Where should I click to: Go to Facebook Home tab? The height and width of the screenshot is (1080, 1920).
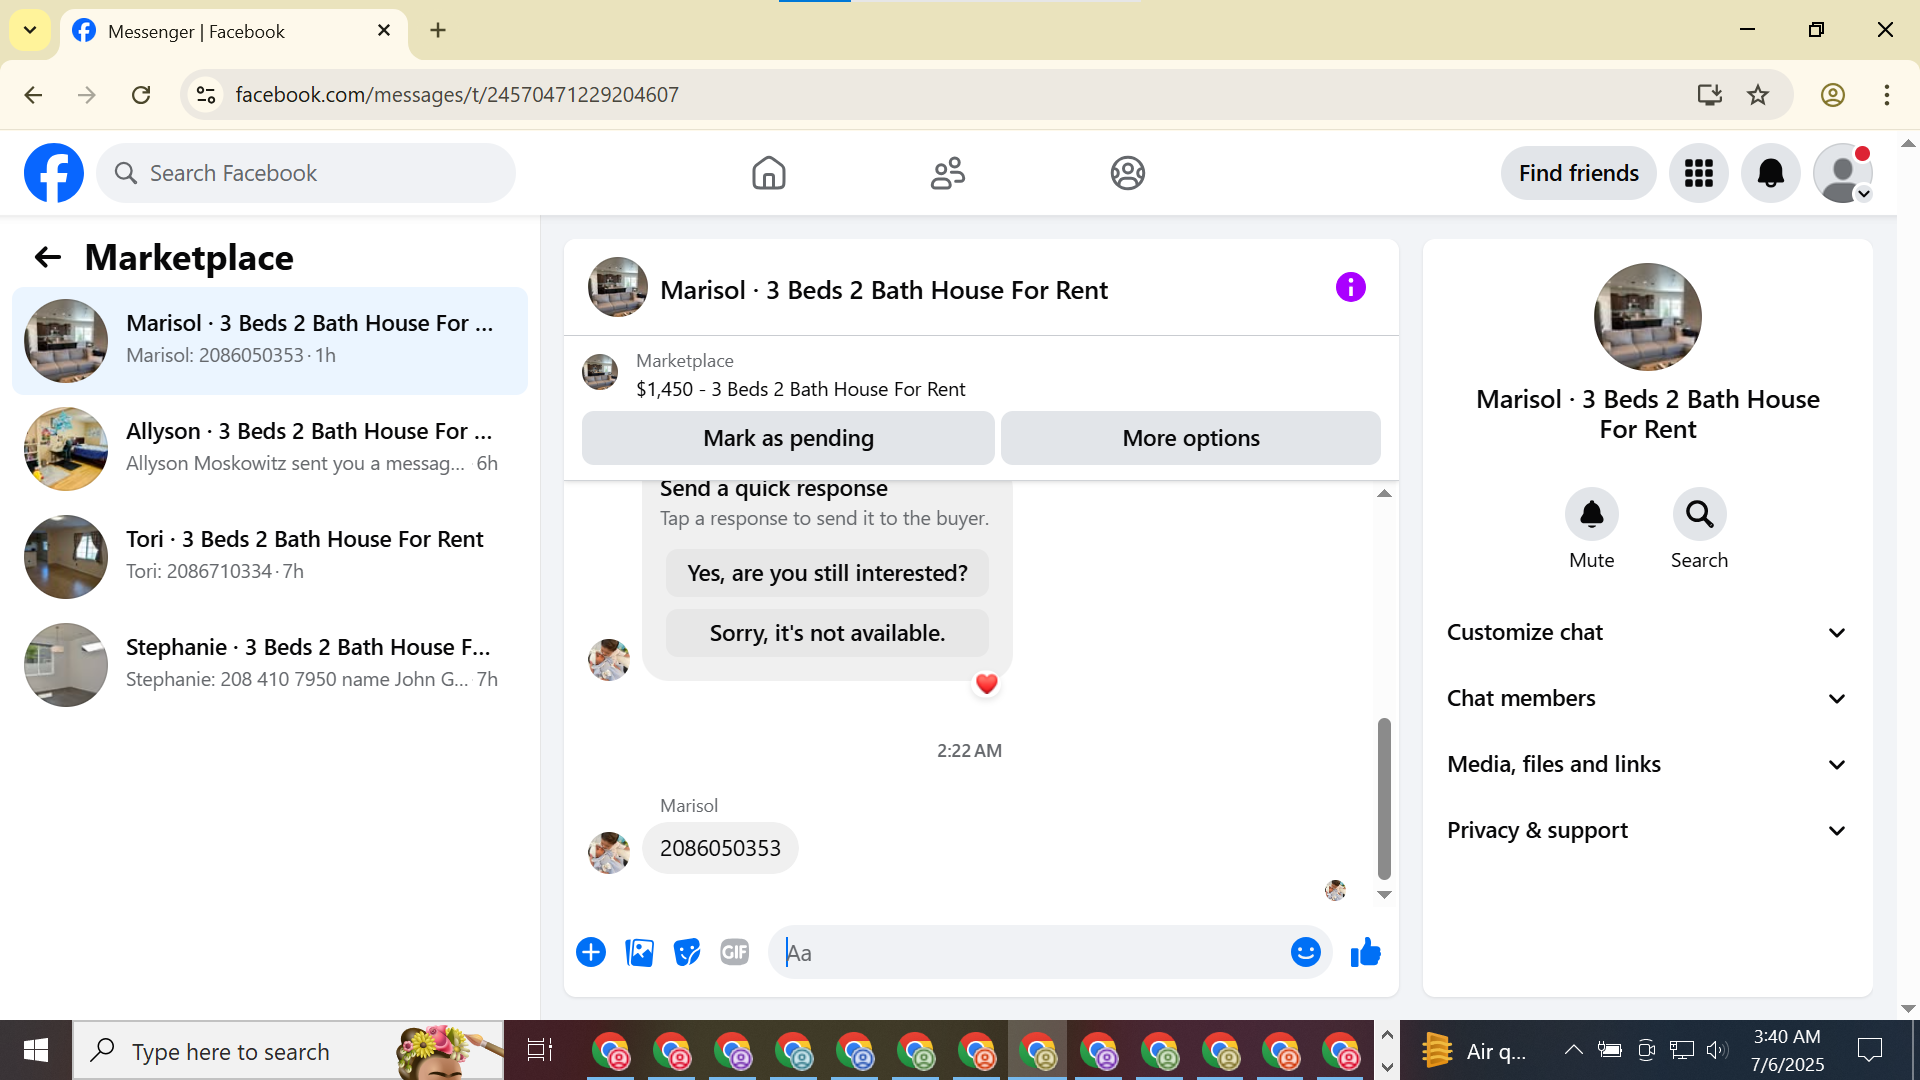768,173
